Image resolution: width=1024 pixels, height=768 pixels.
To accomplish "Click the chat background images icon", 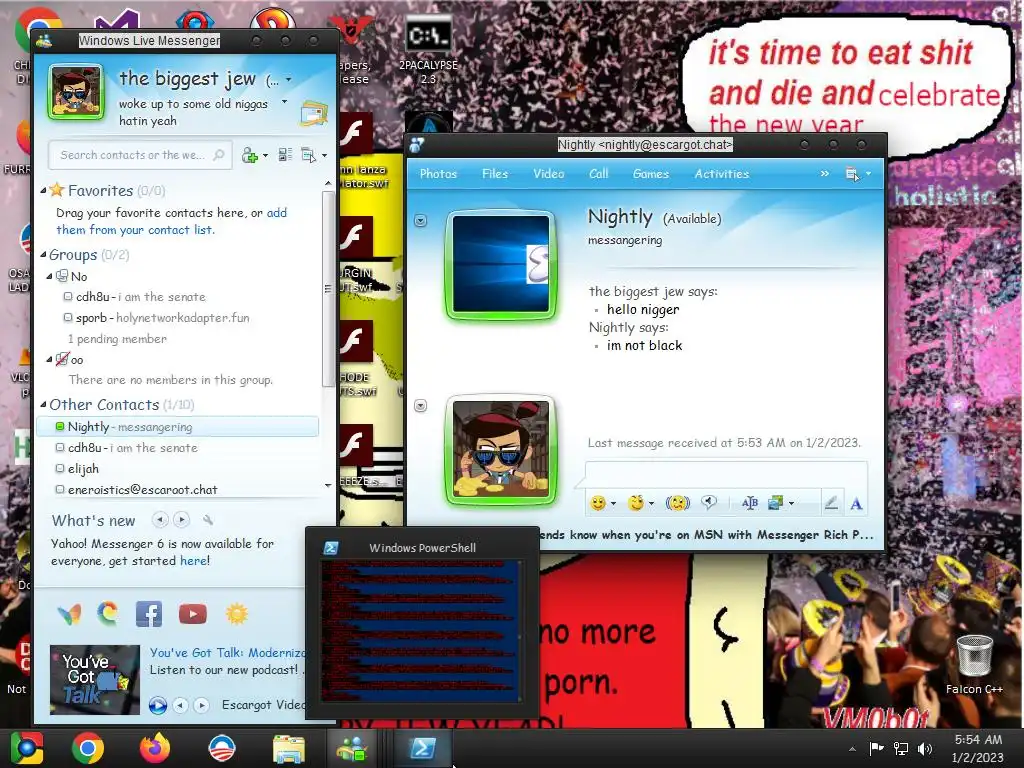I will click(x=776, y=503).
